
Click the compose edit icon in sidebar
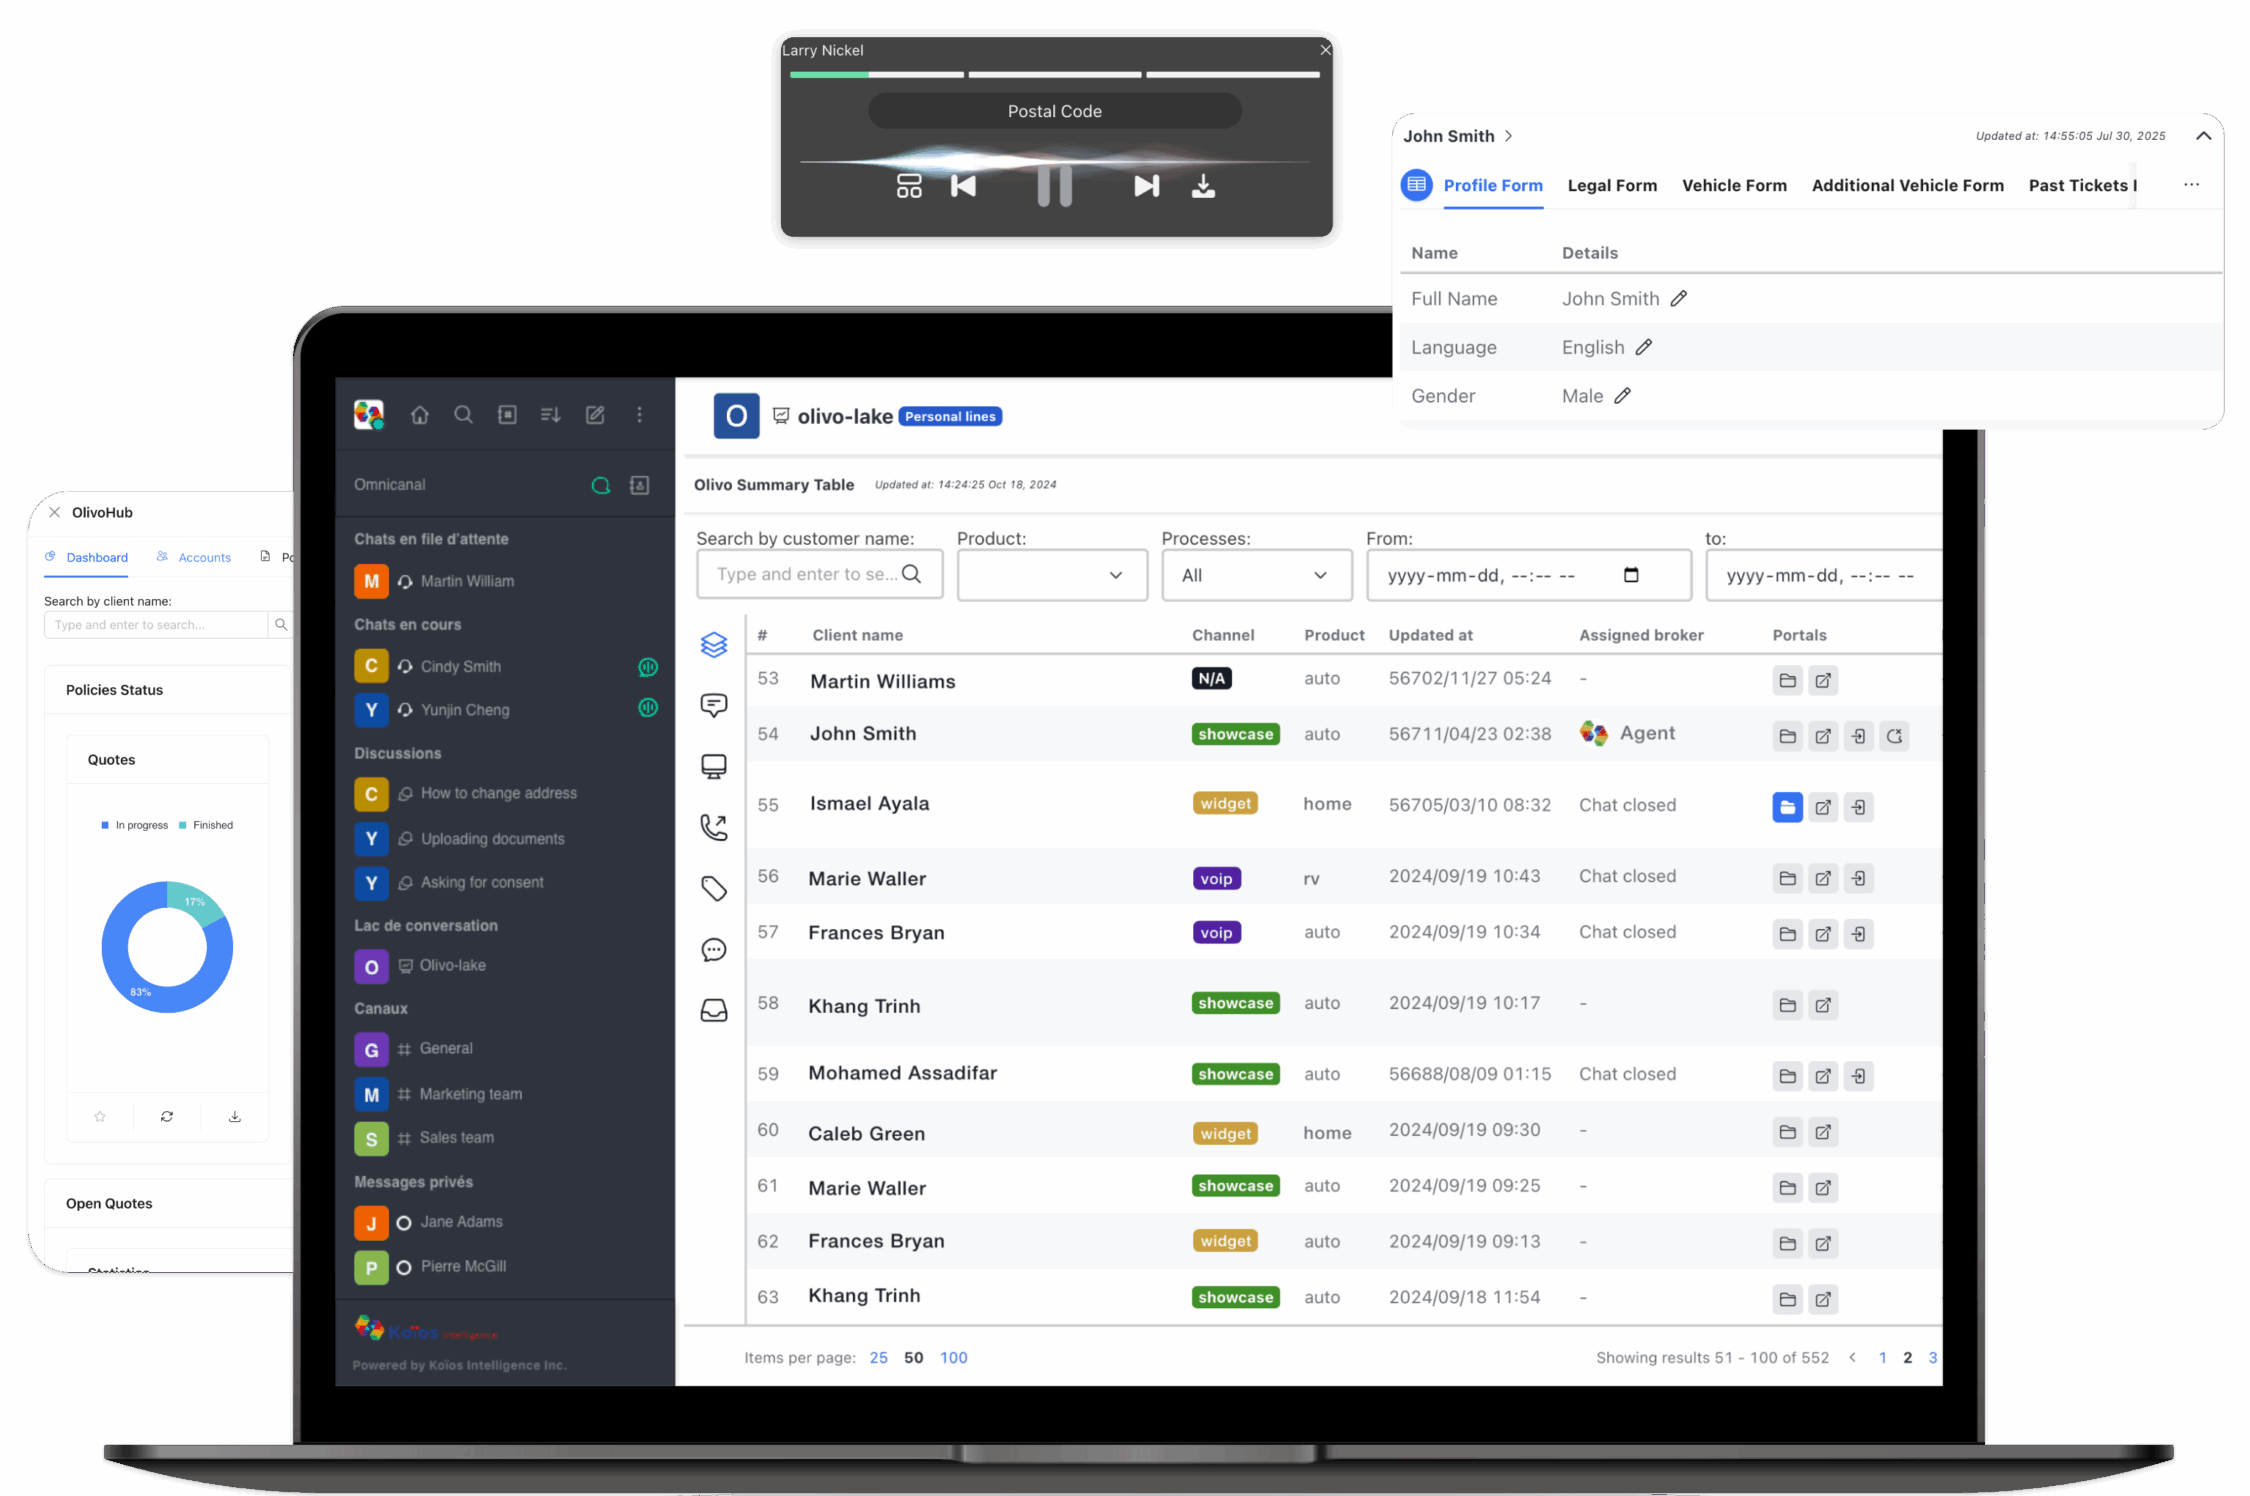tap(595, 415)
